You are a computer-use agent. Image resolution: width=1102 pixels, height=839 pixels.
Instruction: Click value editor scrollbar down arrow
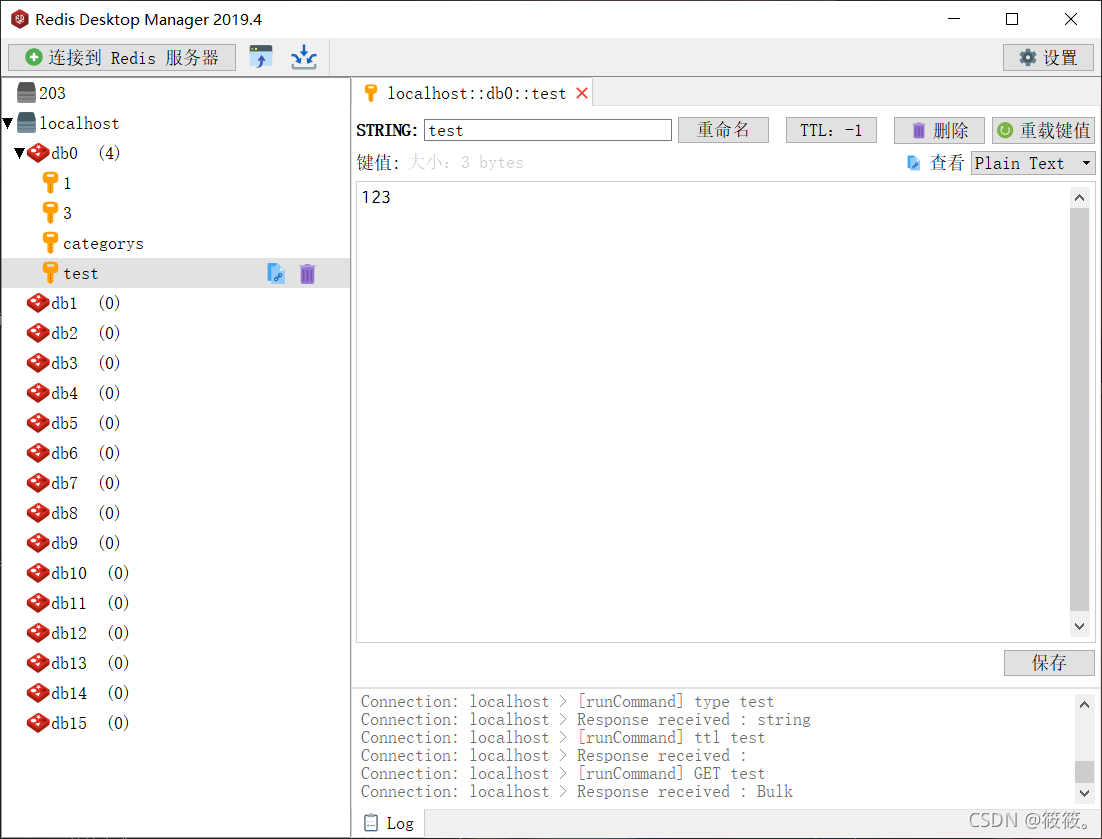[x=1080, y=625]
